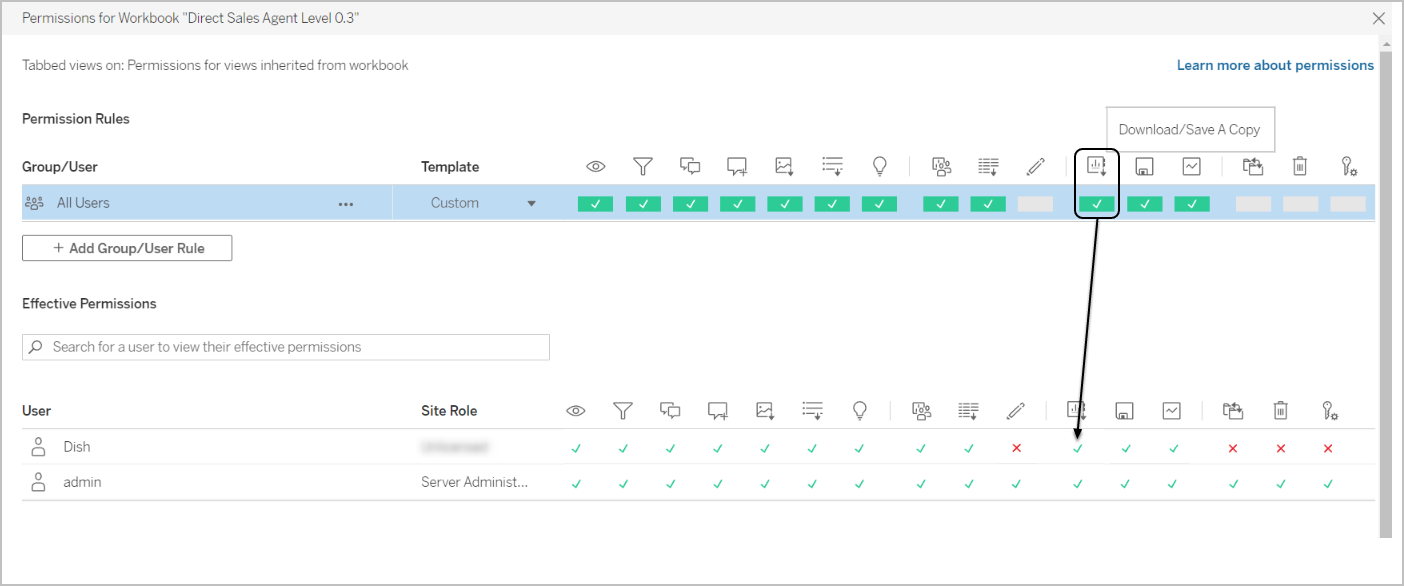Click the Download/Save A Copy icon in Permission Rules header
Viewport: 1404px width, 586px height.
[1097, 167]
